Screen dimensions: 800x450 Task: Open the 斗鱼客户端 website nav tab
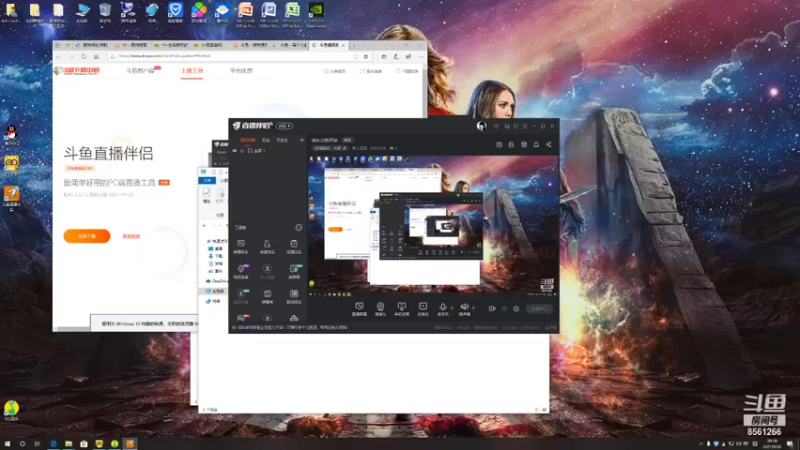140,70
